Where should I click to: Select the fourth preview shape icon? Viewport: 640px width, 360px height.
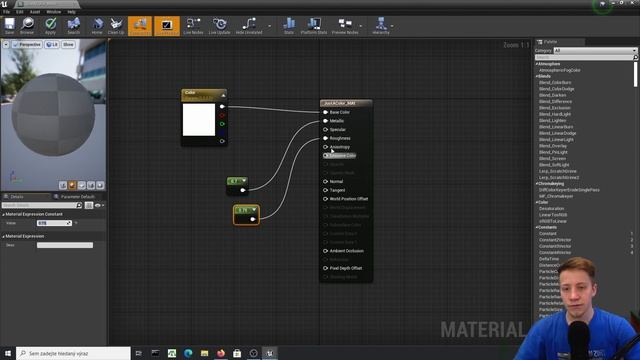(x=91, y=185)
